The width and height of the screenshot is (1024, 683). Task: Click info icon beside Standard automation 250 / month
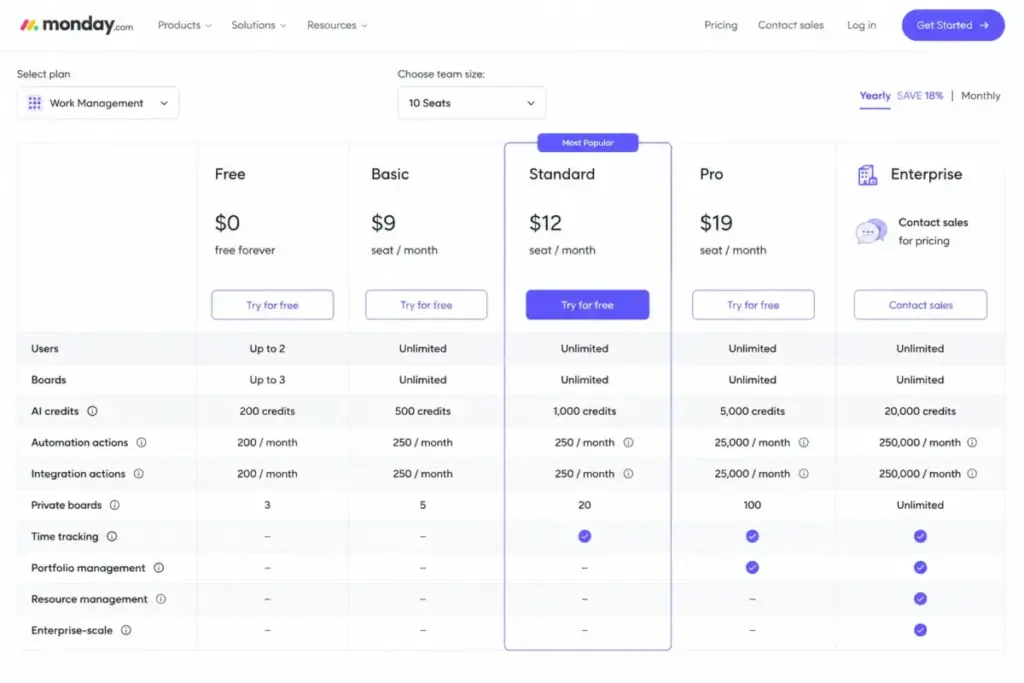628,442
